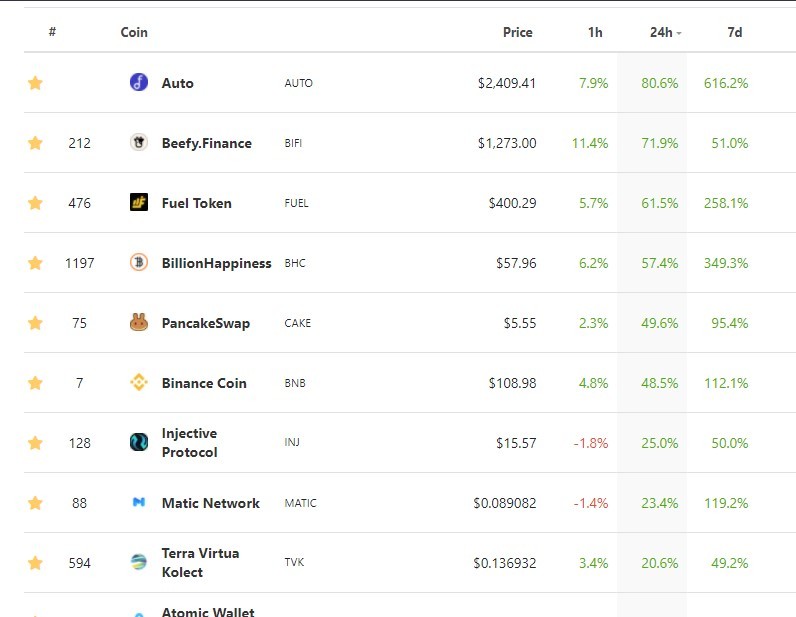Click the Auto coin logo icon
This screenshot has width=796, height=617.
(139, 82)
